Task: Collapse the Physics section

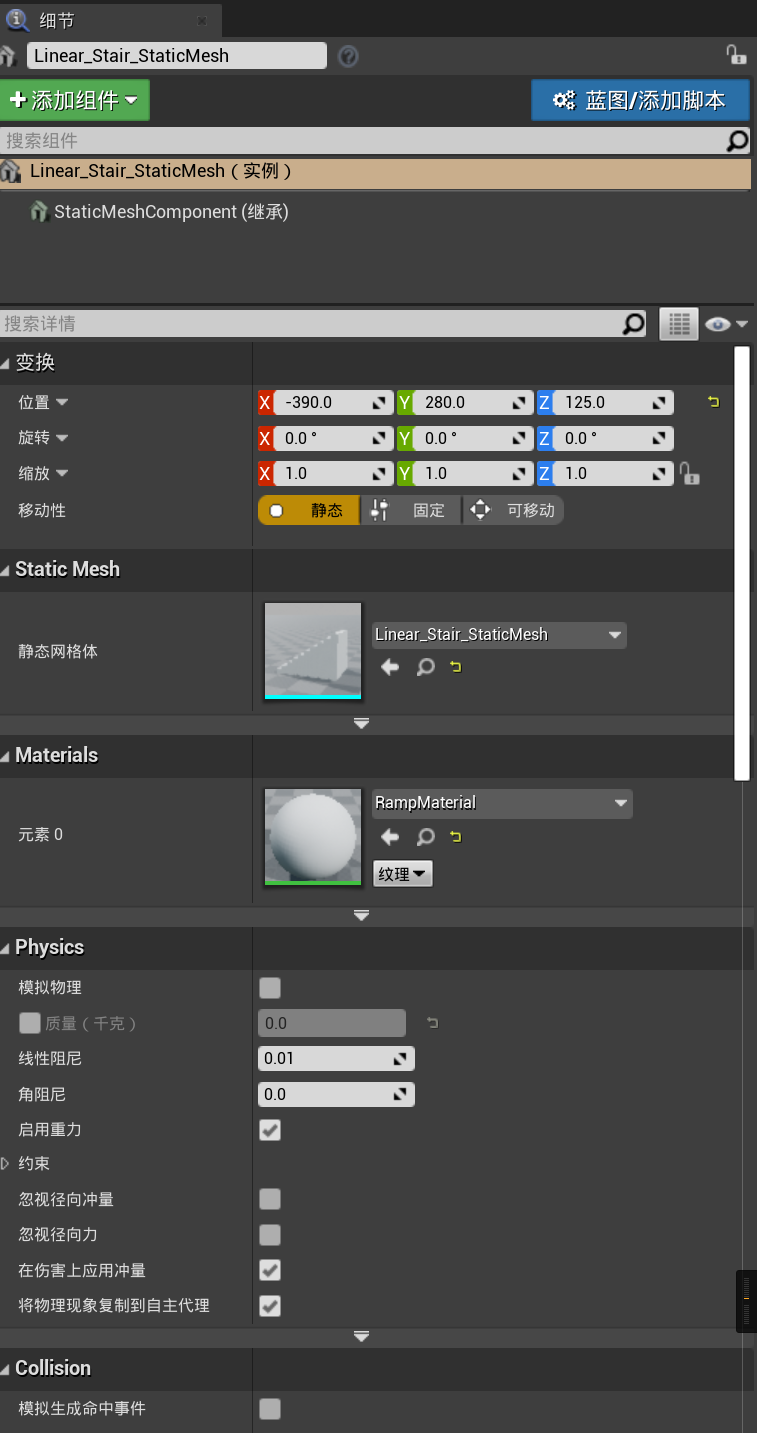Action: click(x=6, y=948)
